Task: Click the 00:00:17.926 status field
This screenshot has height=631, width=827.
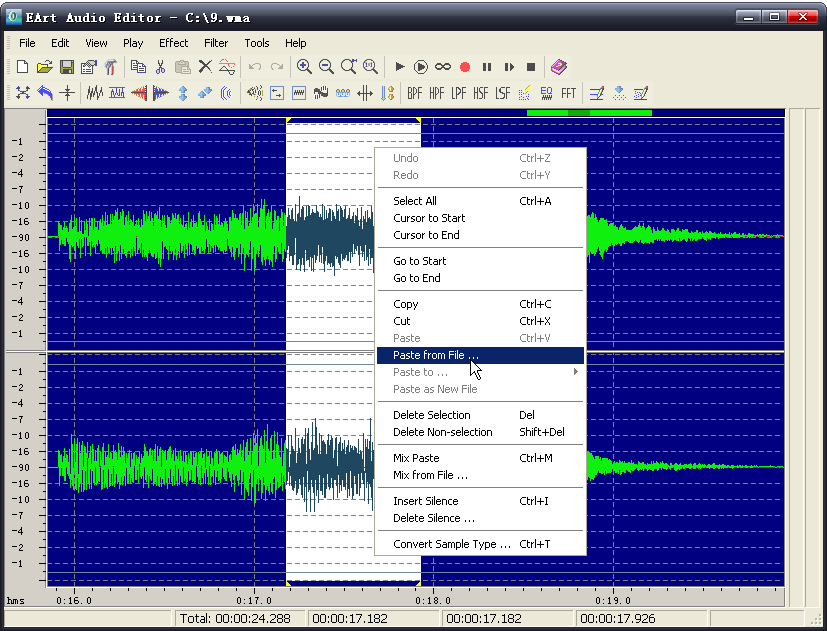Action: tap(640, 618)
